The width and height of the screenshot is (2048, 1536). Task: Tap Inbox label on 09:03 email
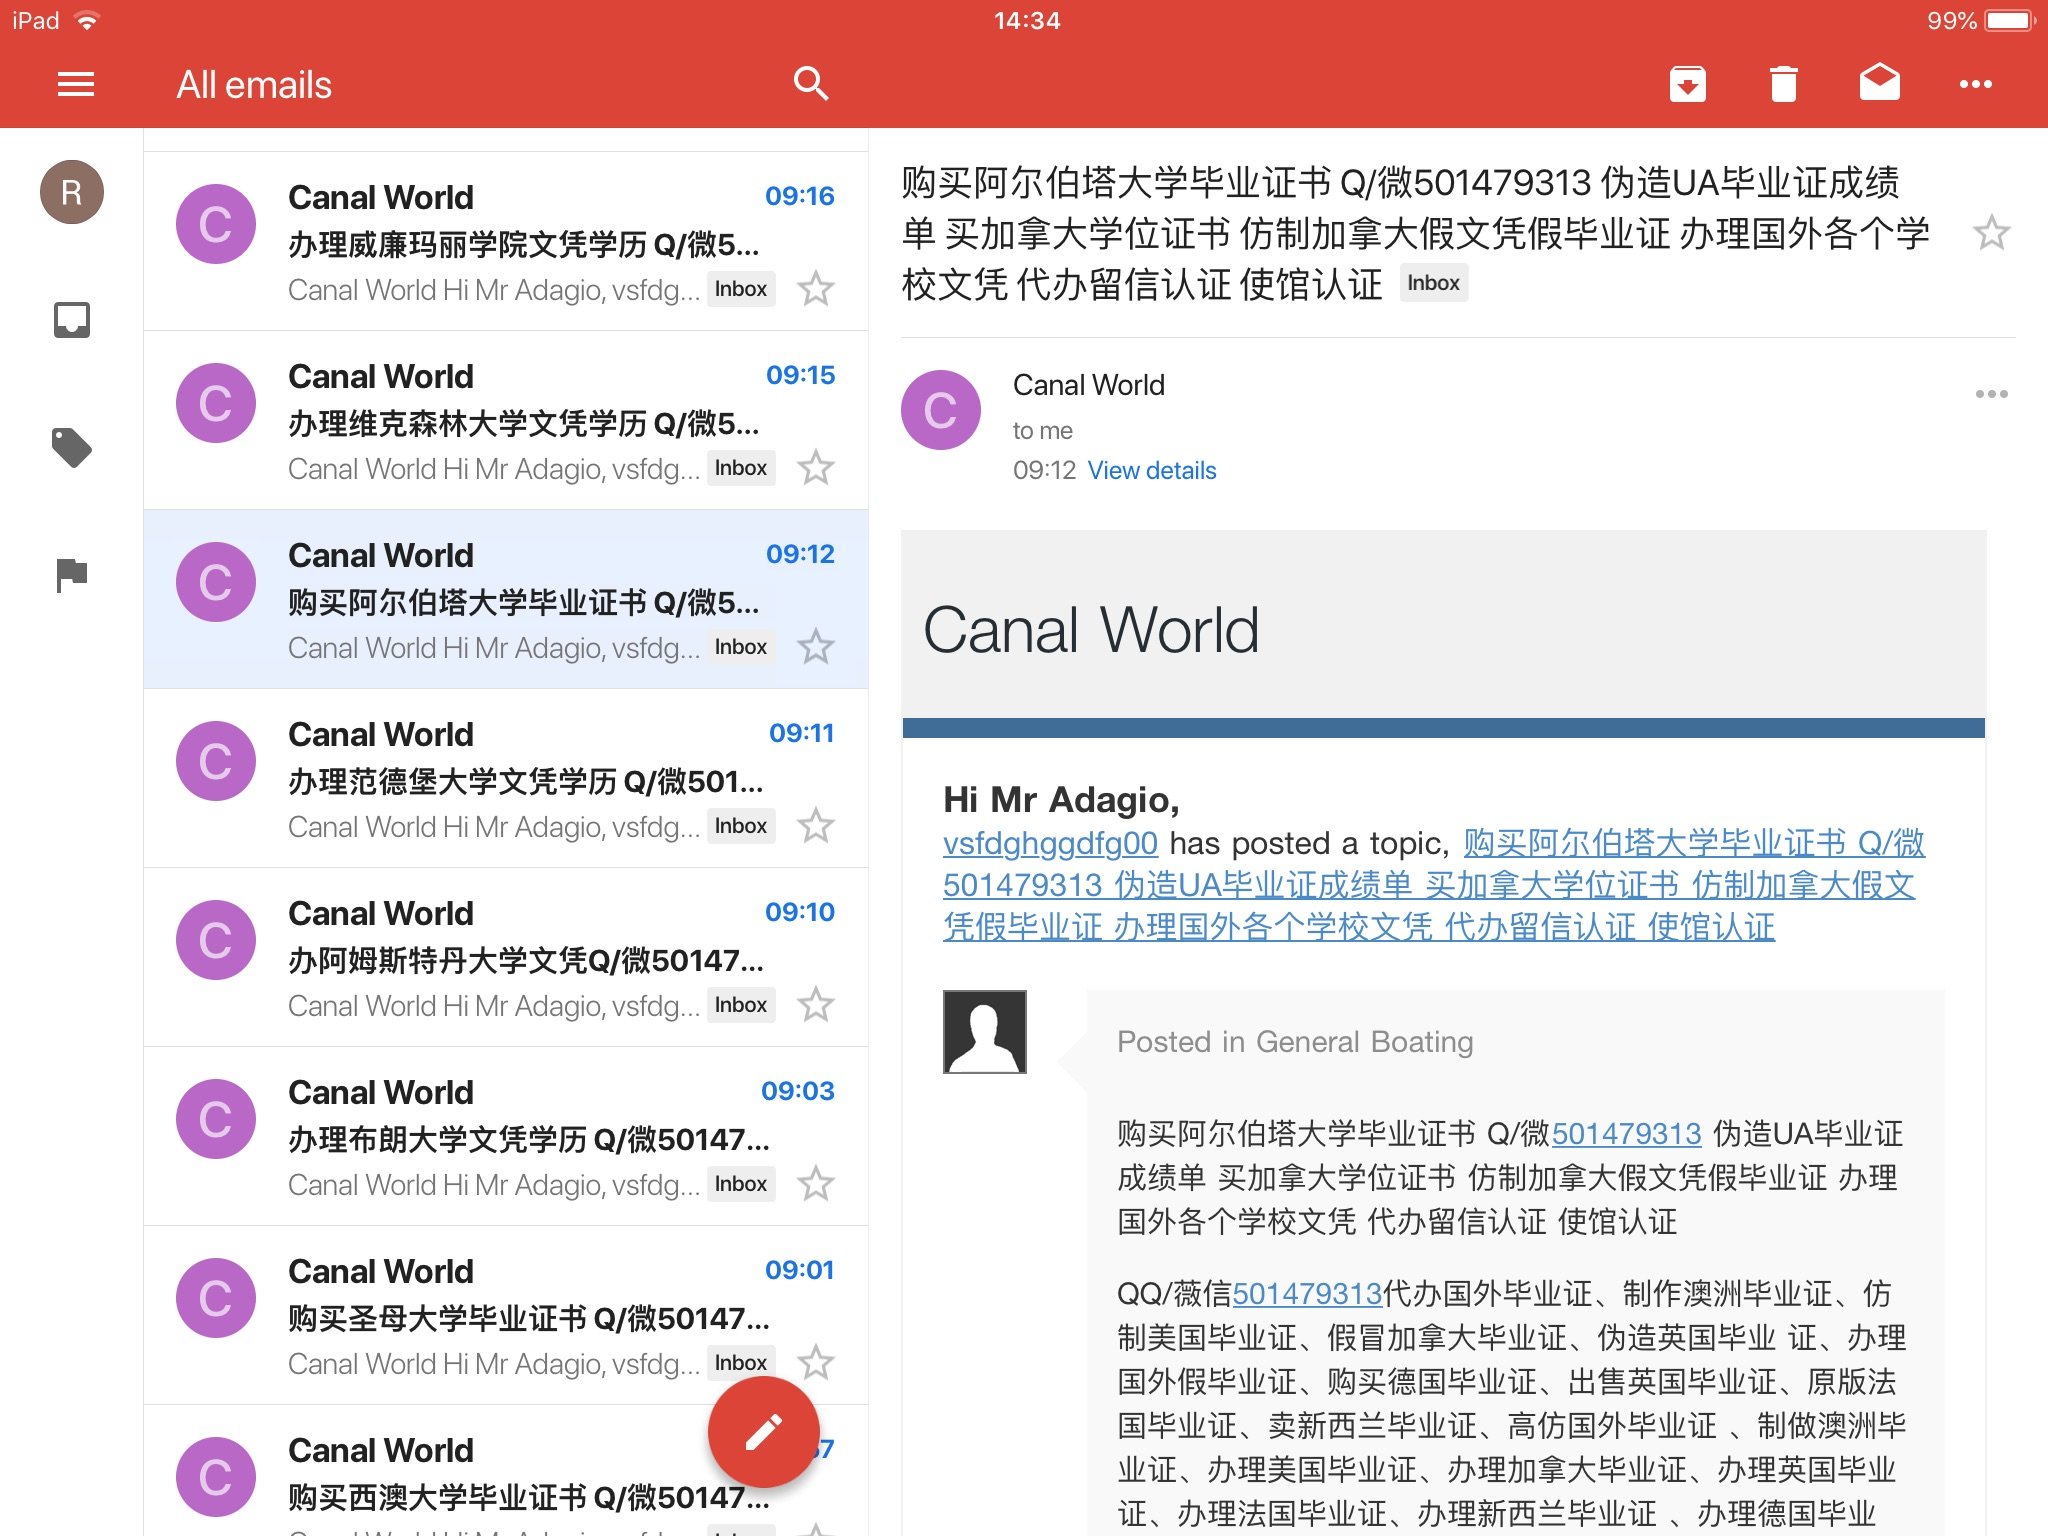[x=741, y=1184]
